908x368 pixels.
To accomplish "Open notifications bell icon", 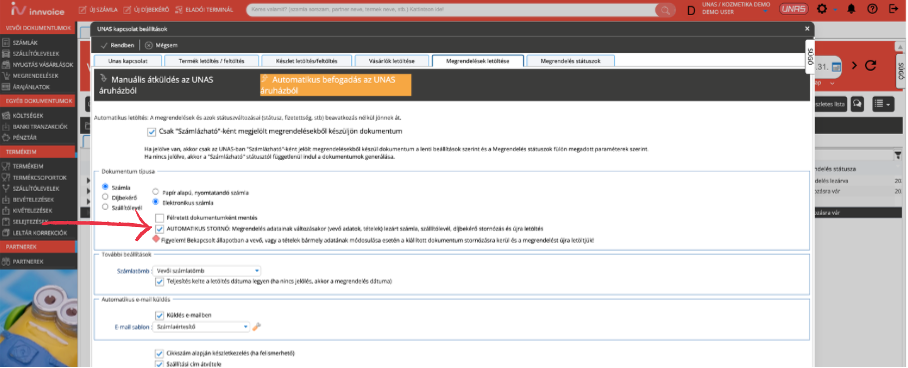I will point(851,9).
